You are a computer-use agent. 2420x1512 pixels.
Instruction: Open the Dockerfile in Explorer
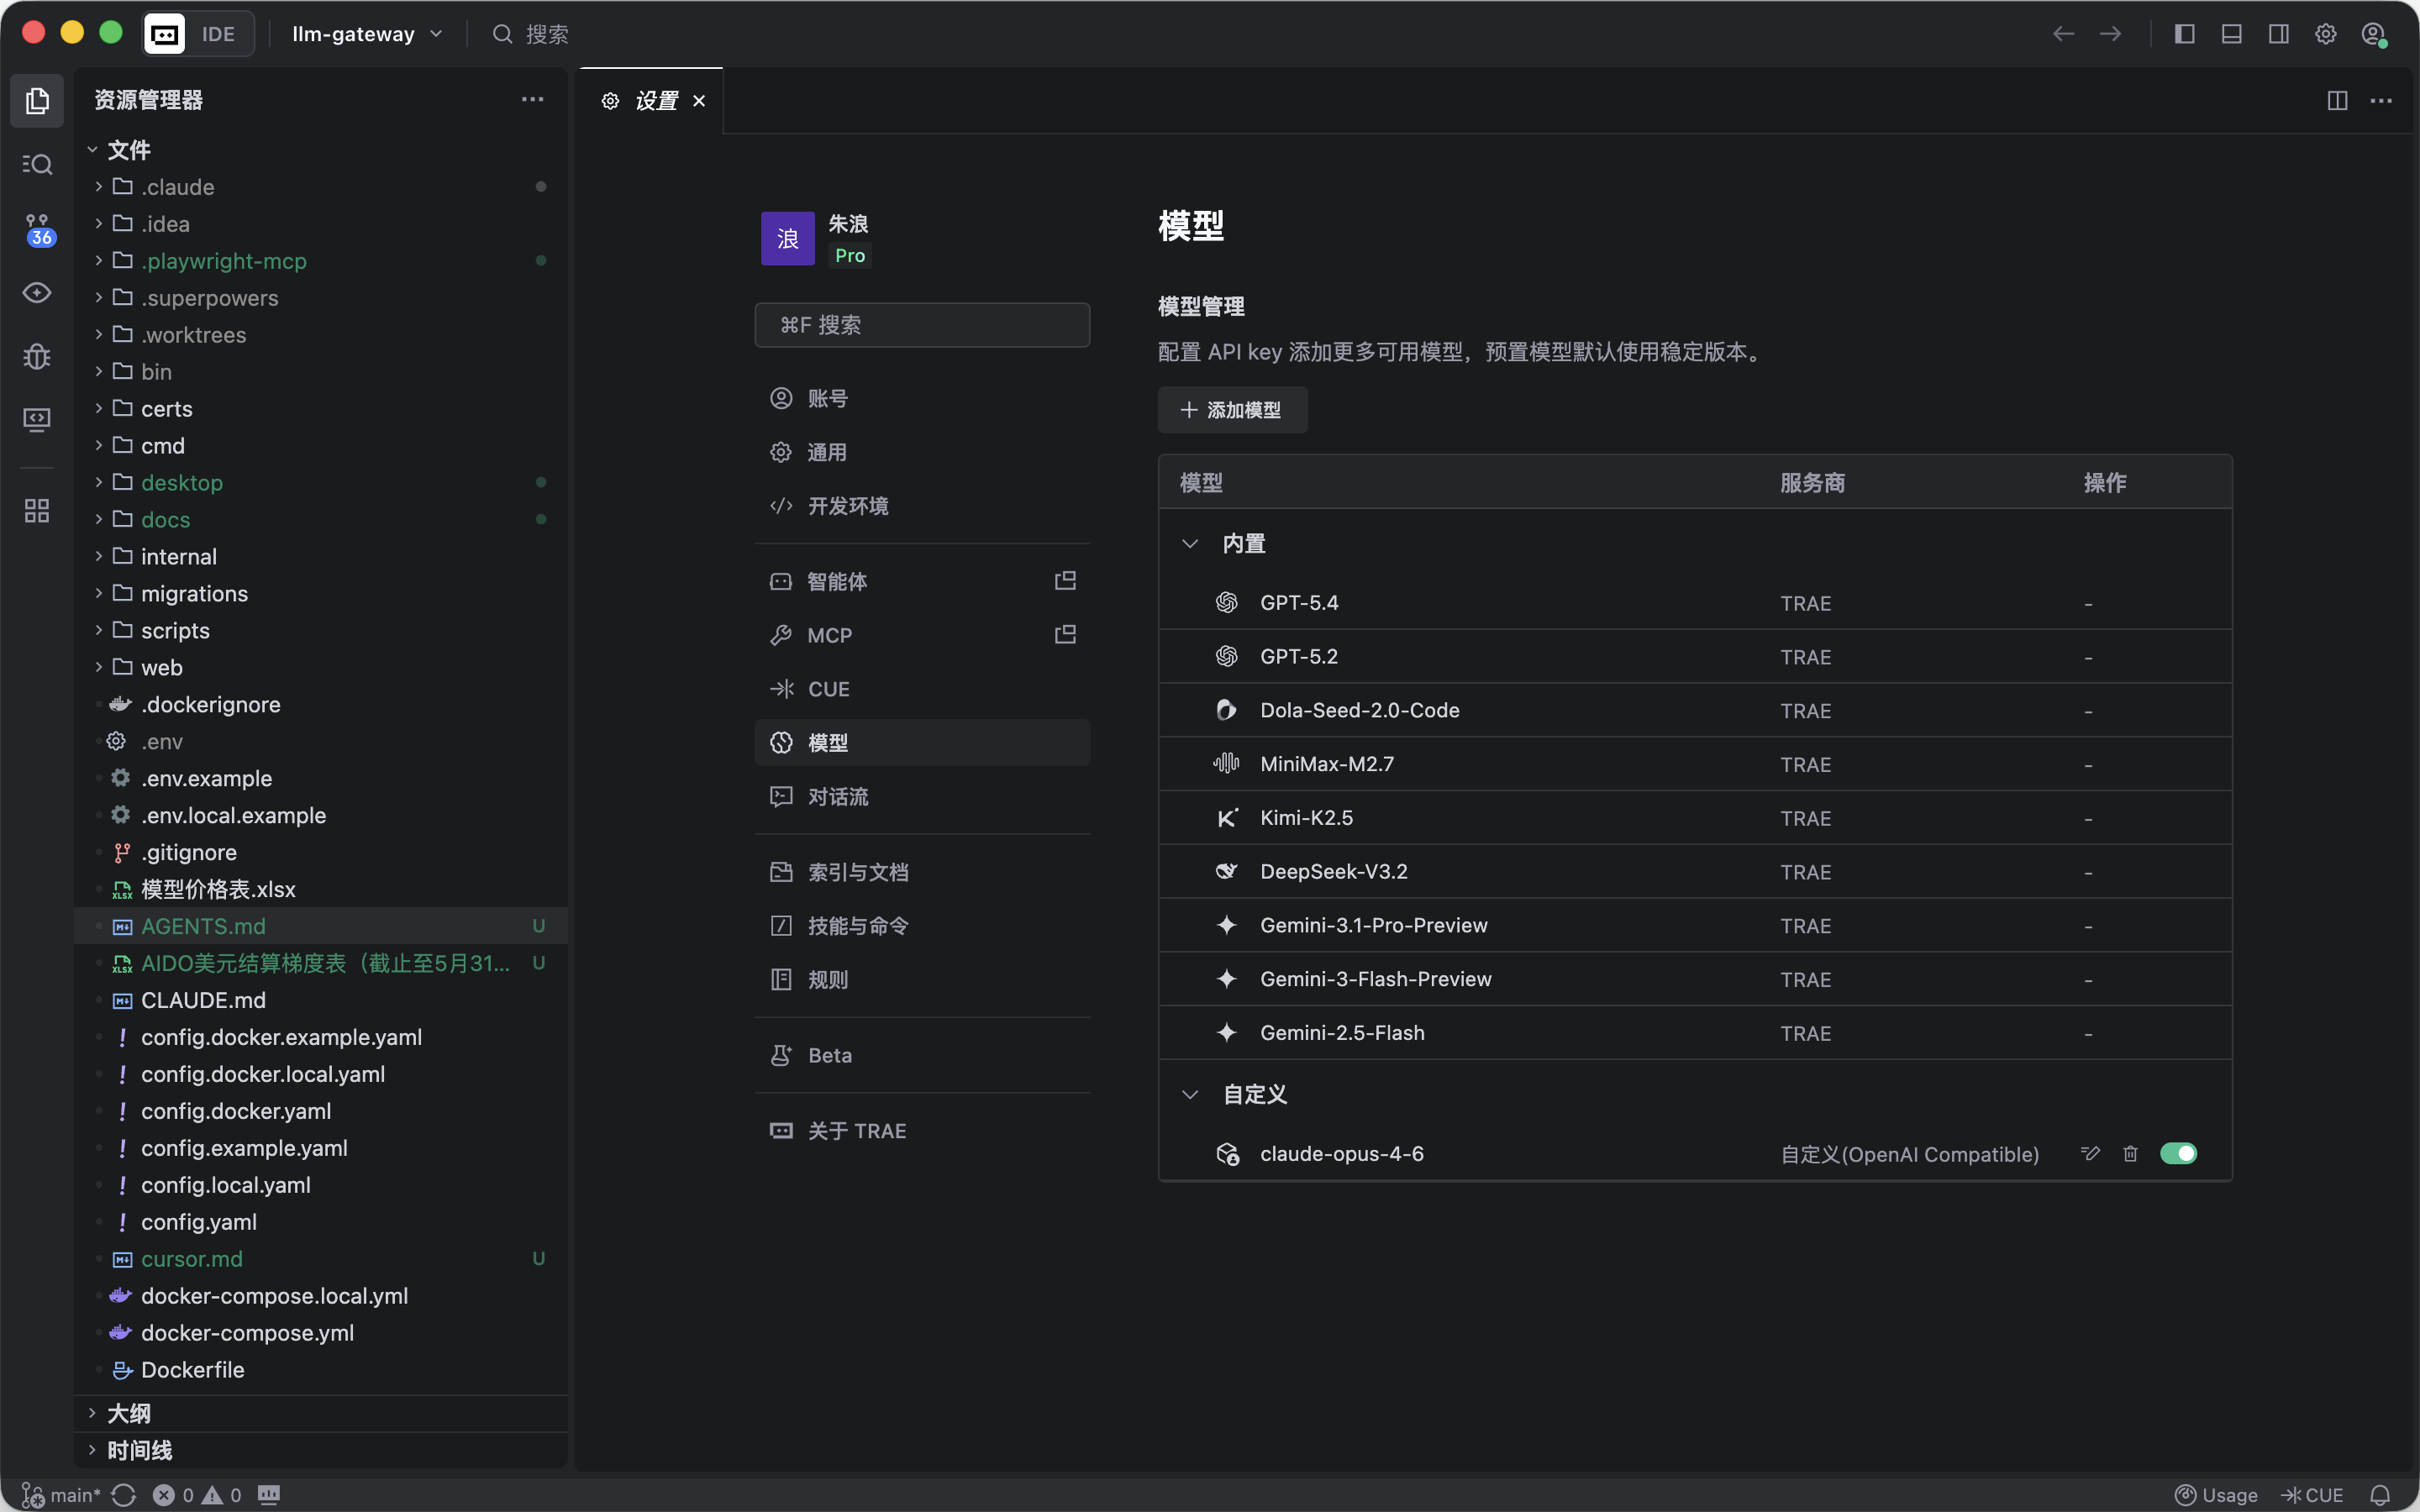coord(320,1369)
